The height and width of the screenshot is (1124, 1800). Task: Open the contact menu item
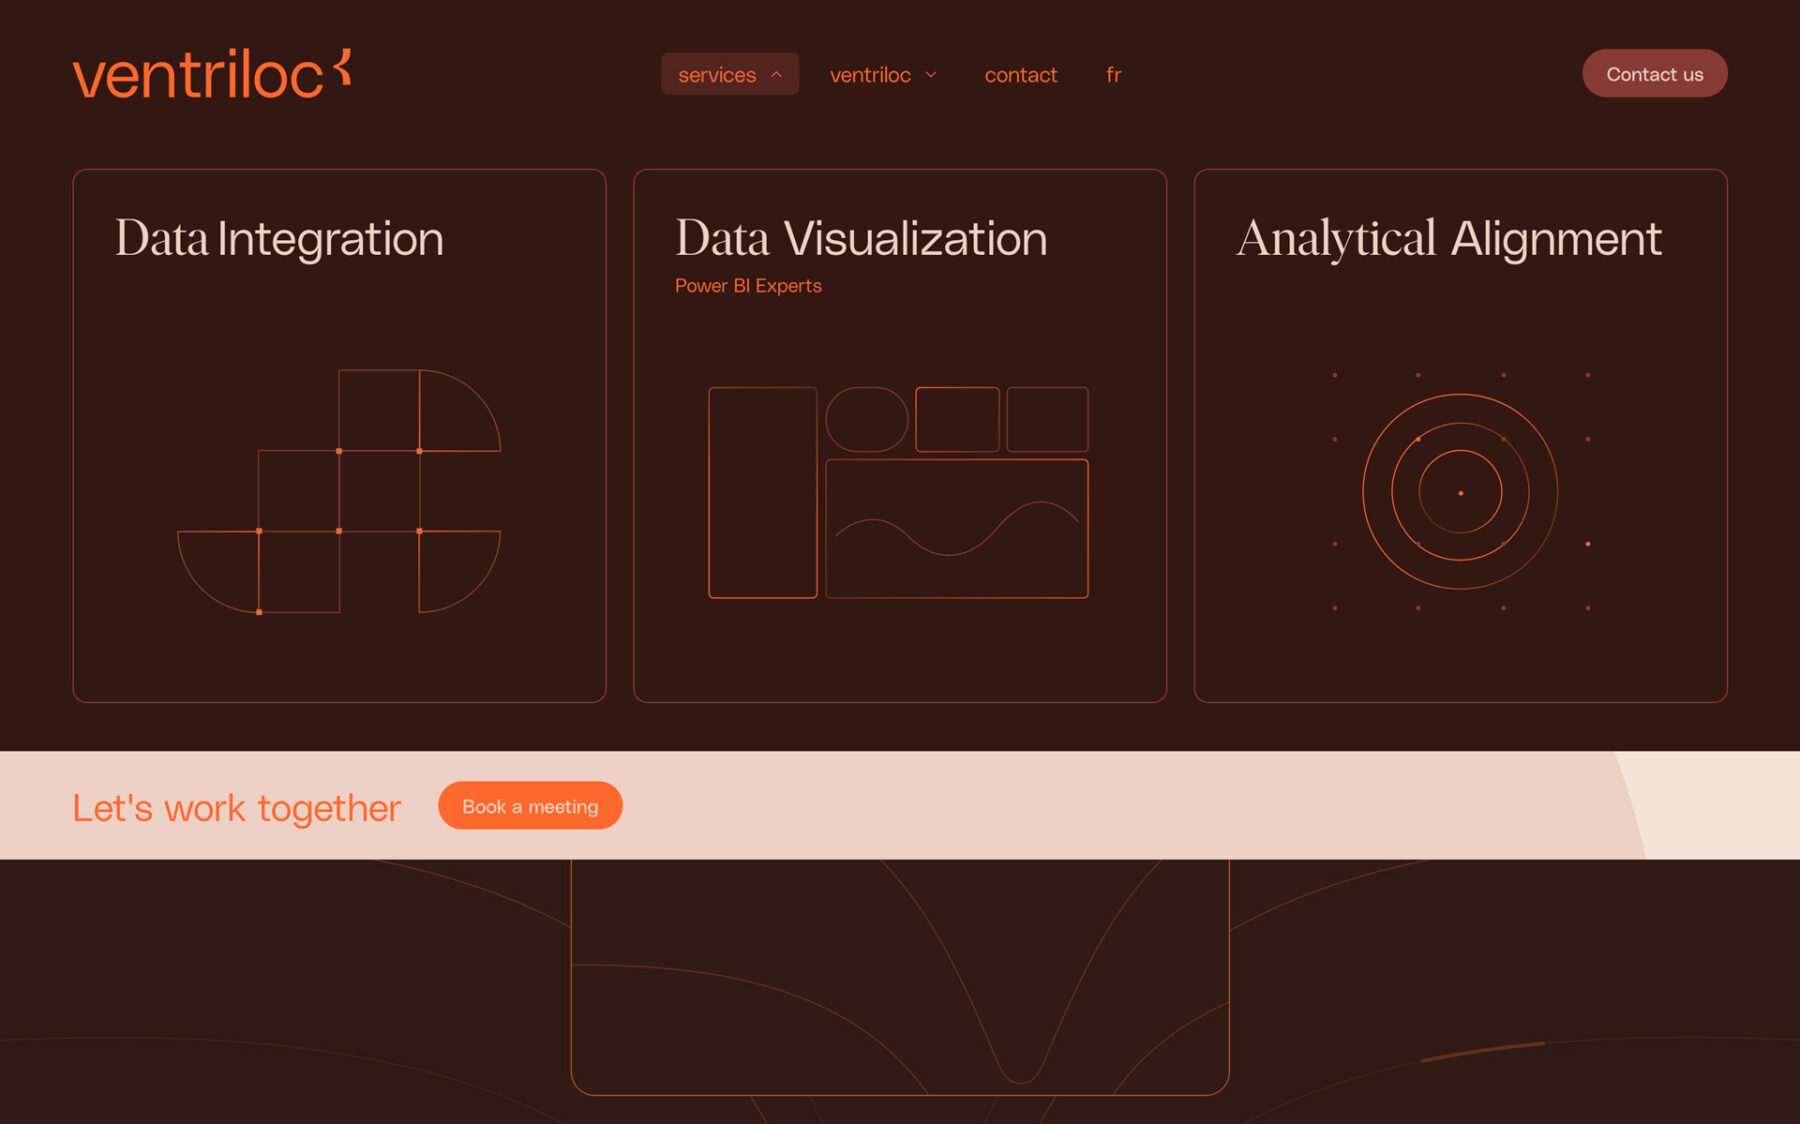[1021, 74]
